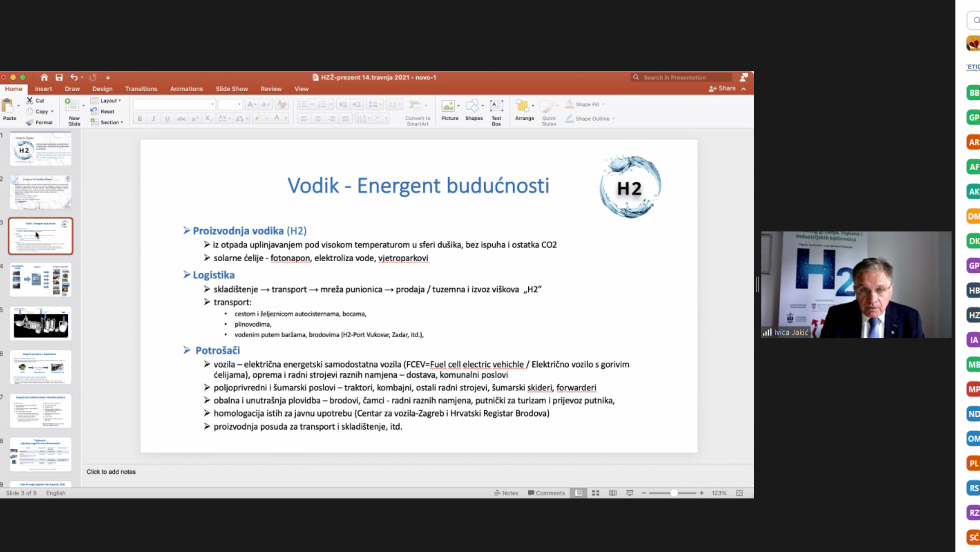Save the presentation with the disk icon
This screenshot has height=552, width=980.
click(x=59, y=78)
